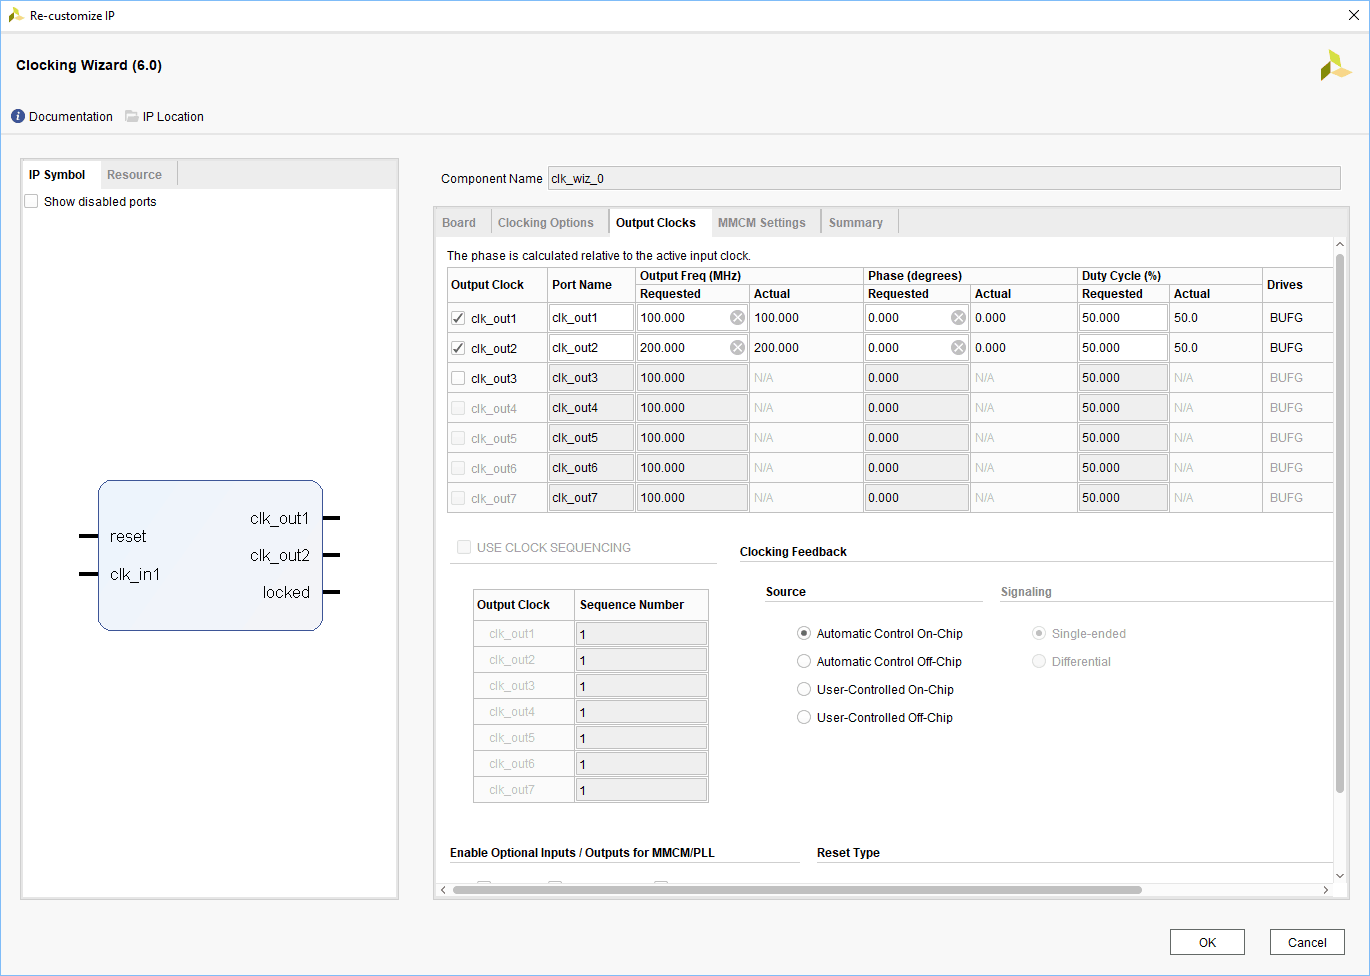Click the clk_out1 duty cycle input field

coord(1121,318)
